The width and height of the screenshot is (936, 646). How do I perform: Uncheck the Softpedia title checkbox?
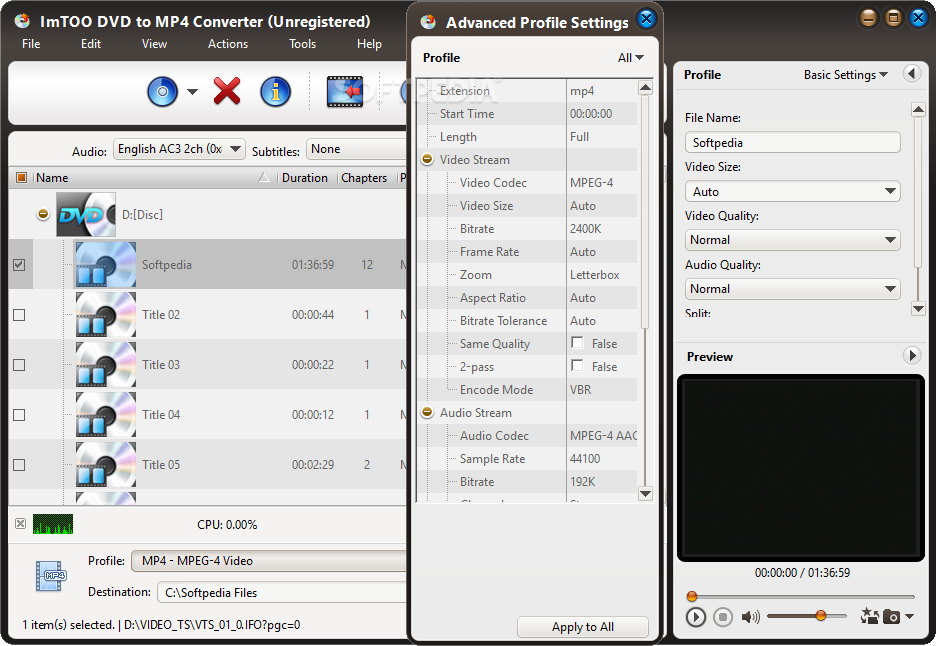[x=19, y=264]
